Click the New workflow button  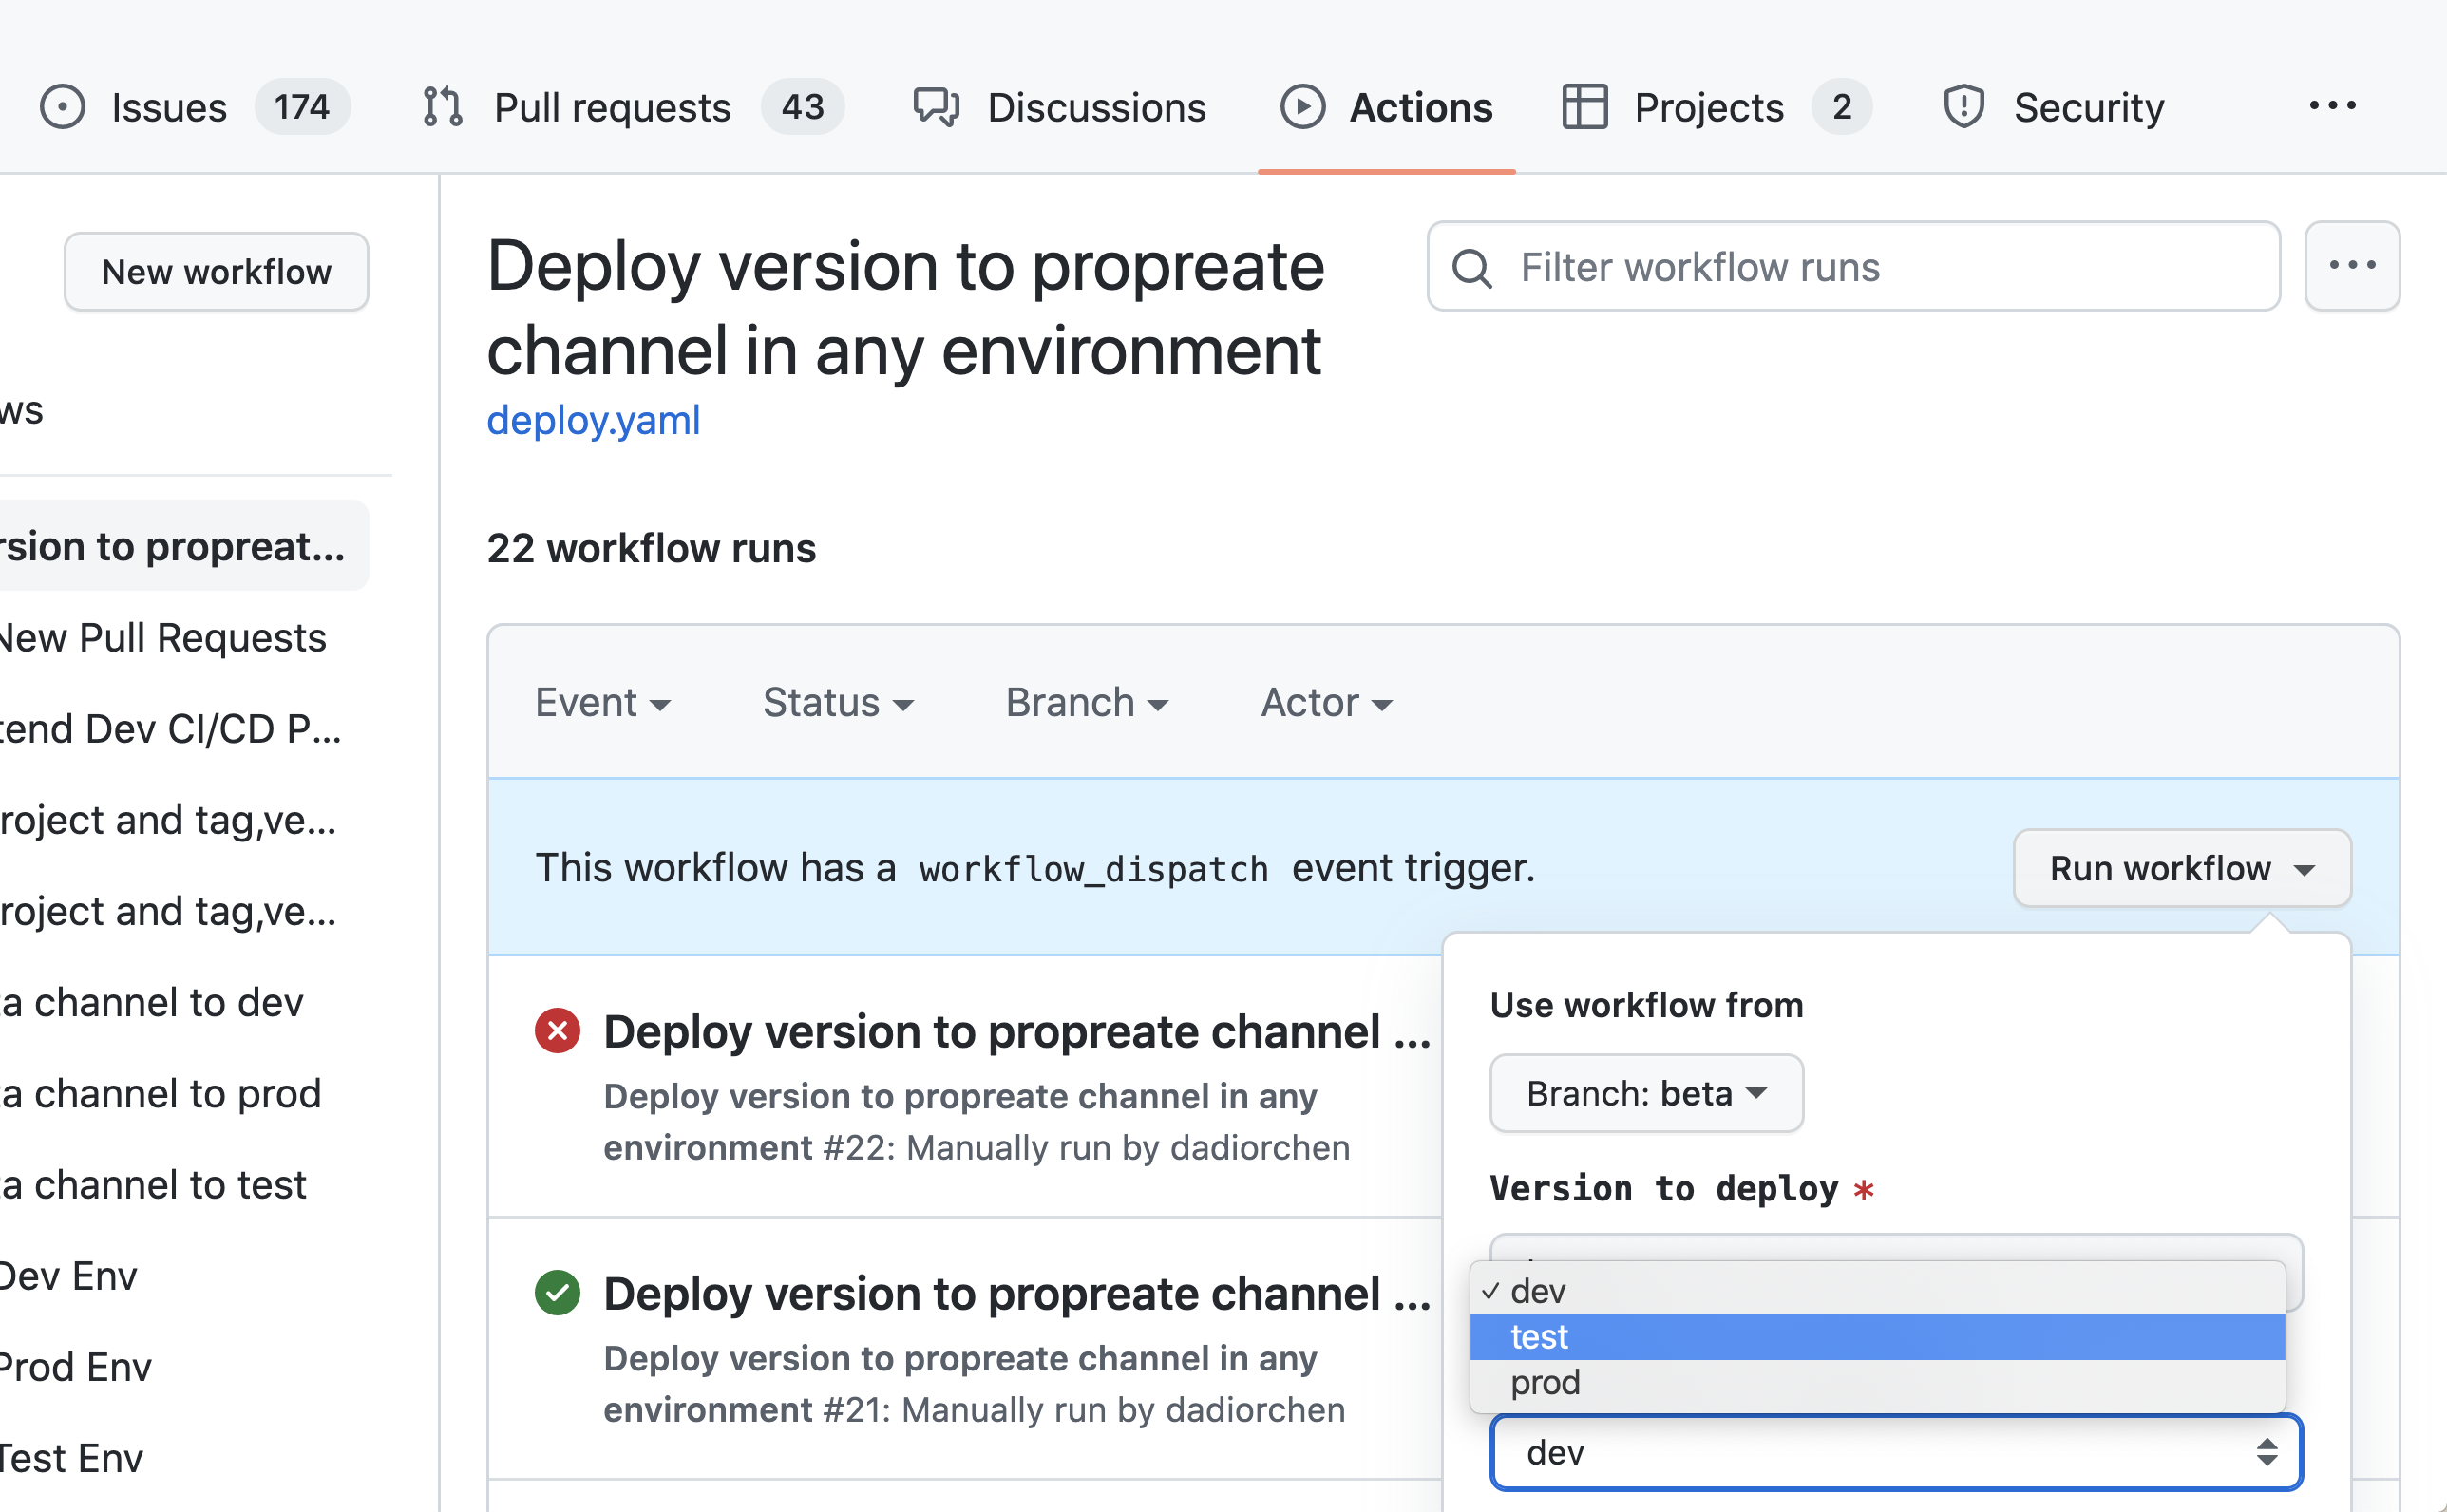click(x=216, y=272)
